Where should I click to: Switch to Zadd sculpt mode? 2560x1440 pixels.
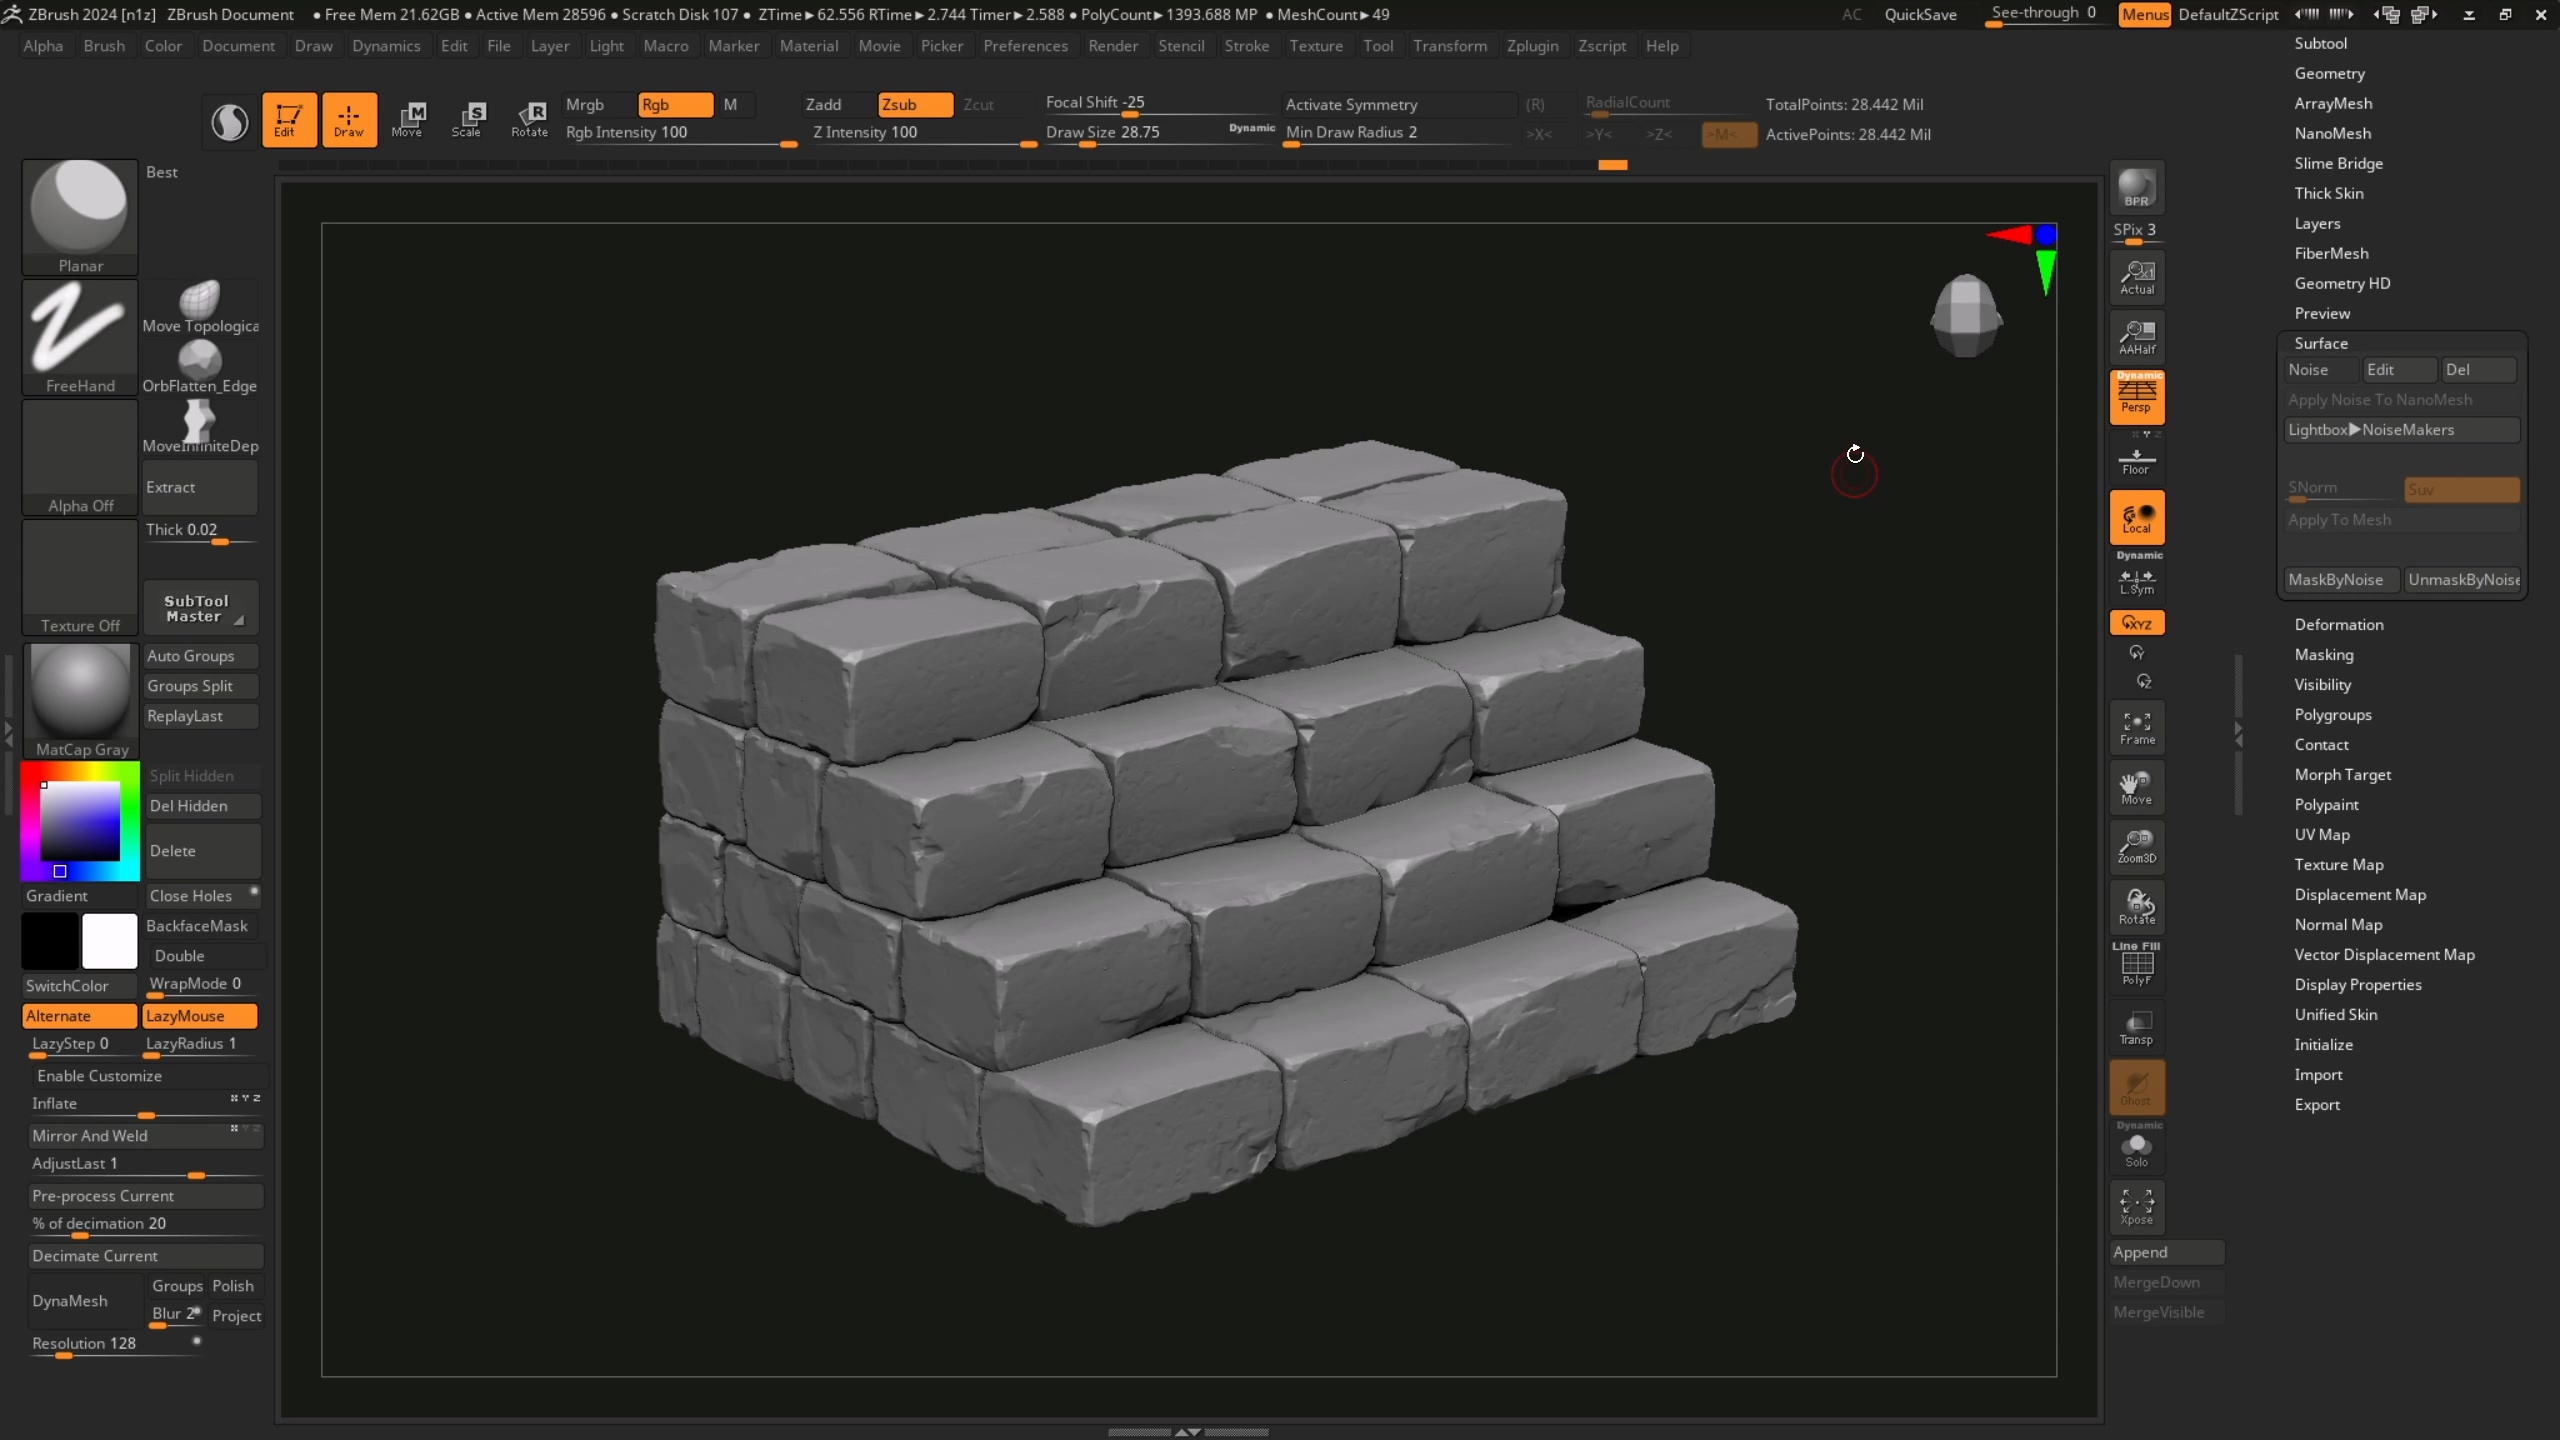pos(824,104)
